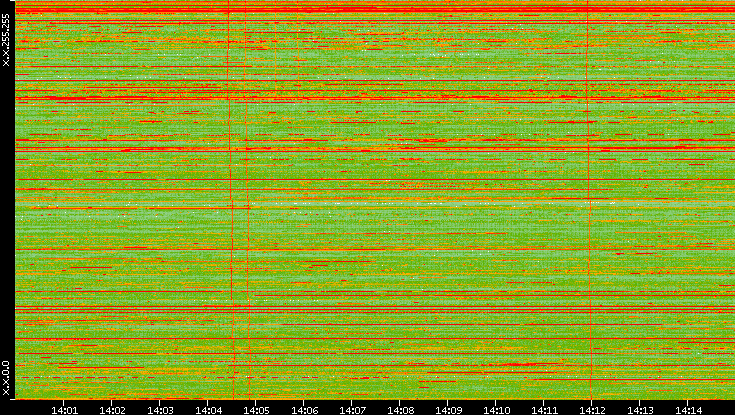The image size is (735, 415).
Task: Click the x.x.255.255 axis label
Action: [x=6, y=40]
